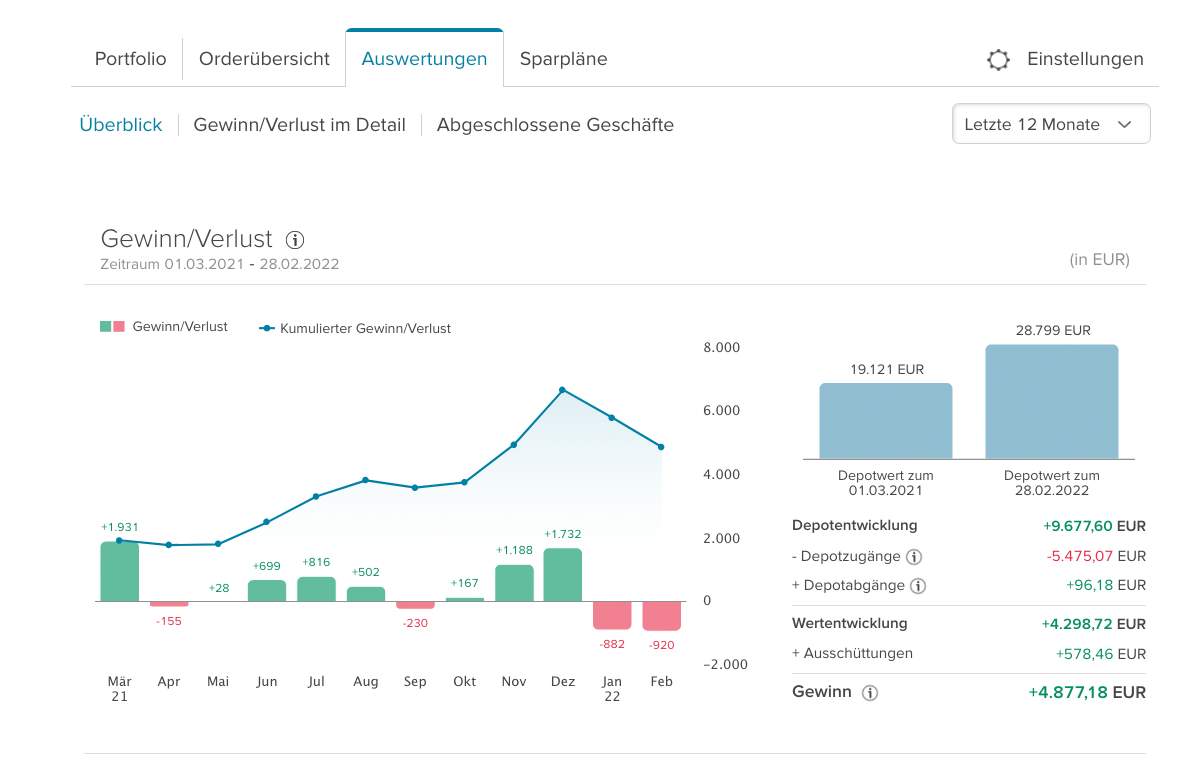Click the April red loss bar
Image resolution: width=1200 pixels, height=772 pixels.
(169, 604)
